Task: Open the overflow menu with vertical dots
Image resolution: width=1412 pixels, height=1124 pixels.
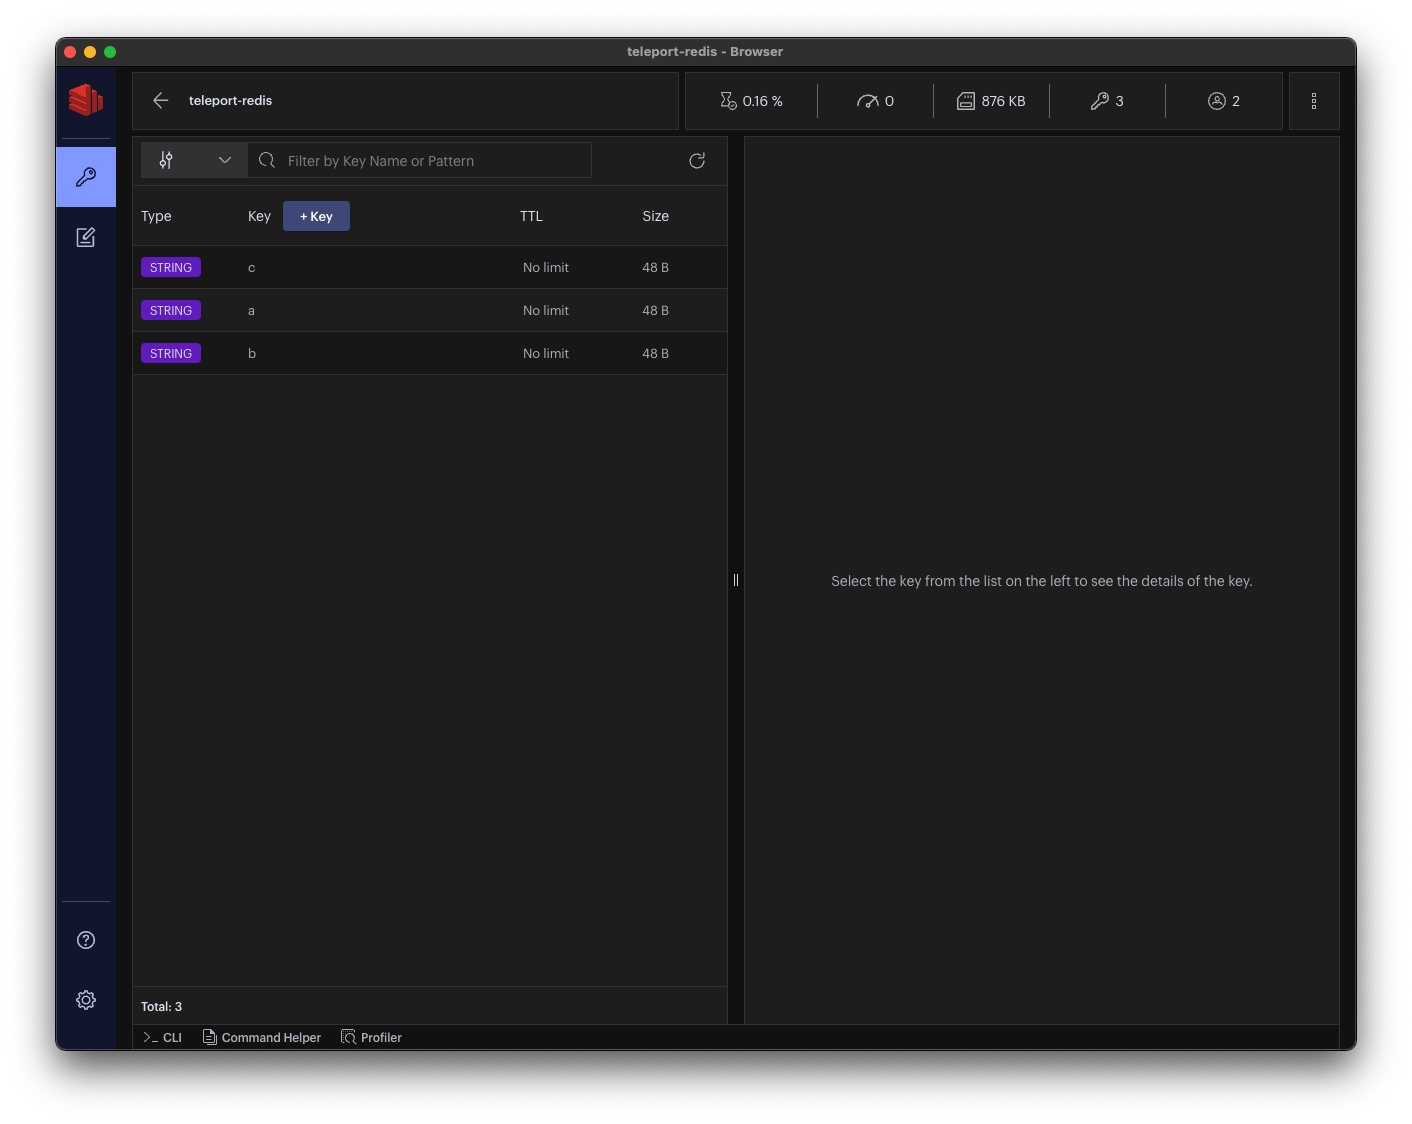Action: click(x=1313, y=100)
